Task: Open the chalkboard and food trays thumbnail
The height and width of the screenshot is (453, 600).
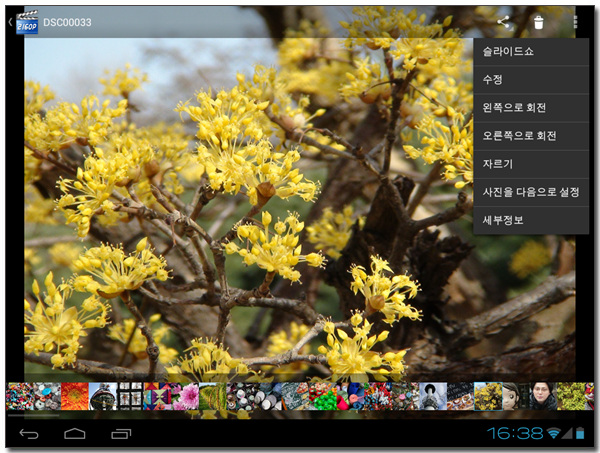Action: point(460,396)
